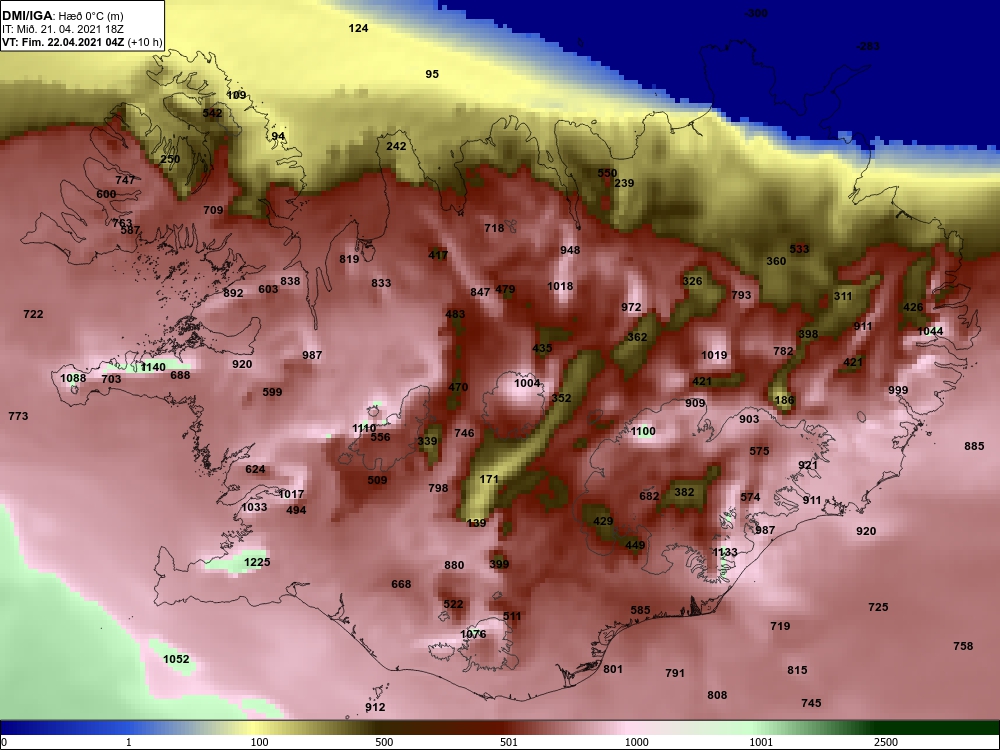This screenshot has height=750, width=1000.
Task: Click the offshore value 722
Action: [x=33, y=314]
